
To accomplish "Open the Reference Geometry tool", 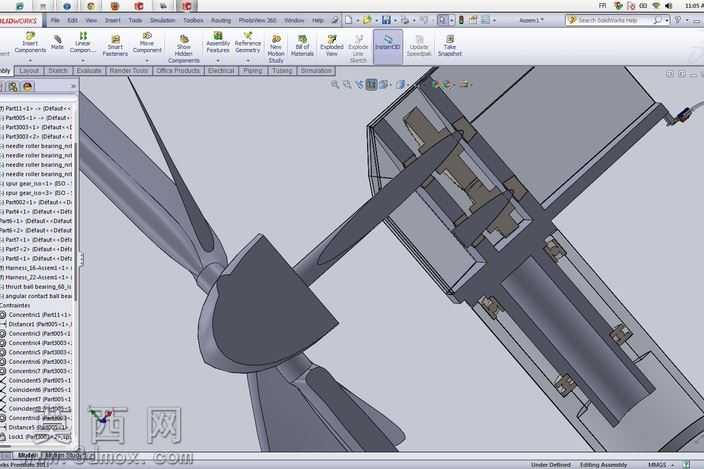I will point(247,43).
